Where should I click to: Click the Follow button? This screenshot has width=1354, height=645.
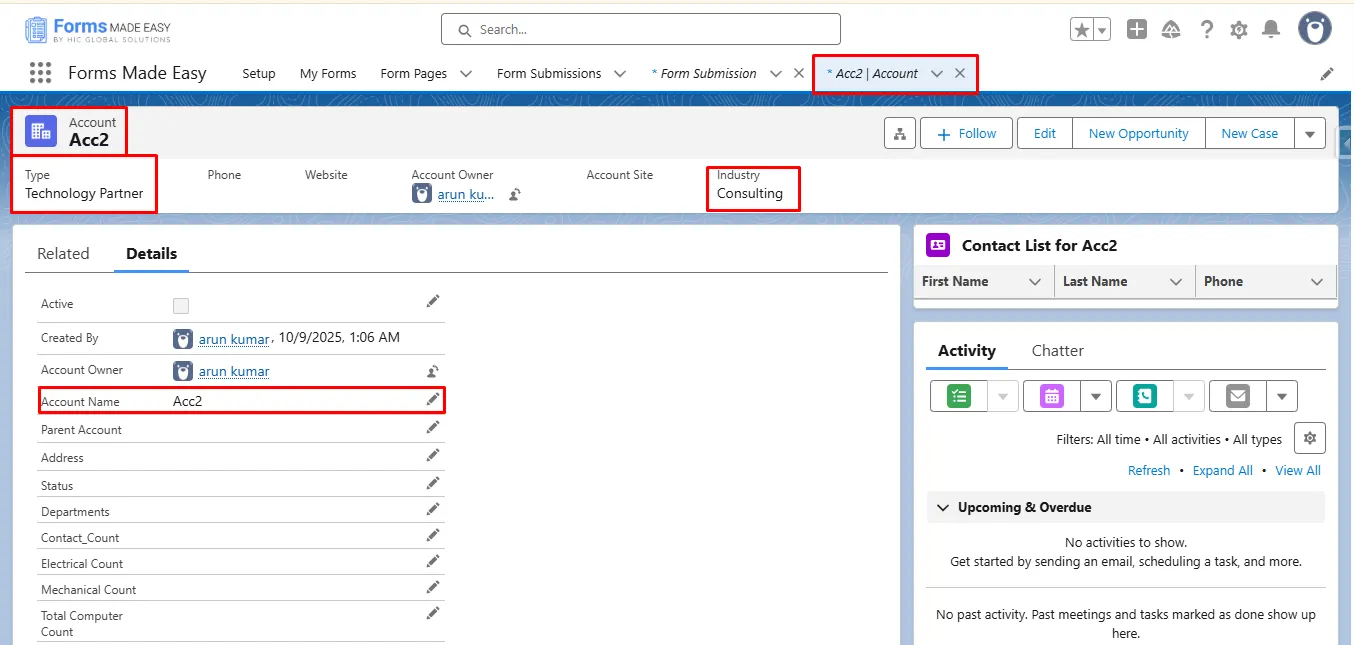point(966,134)
